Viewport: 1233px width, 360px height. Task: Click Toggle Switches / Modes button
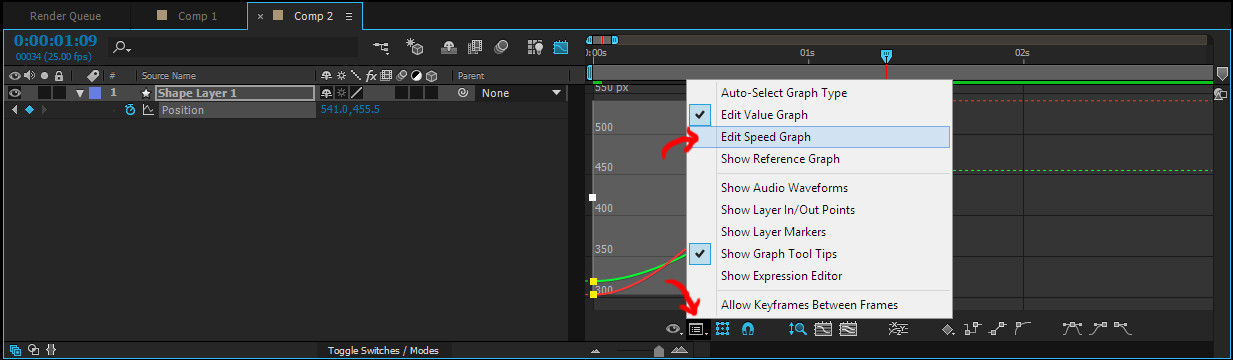pyautogui.click(x=384, y=350)
